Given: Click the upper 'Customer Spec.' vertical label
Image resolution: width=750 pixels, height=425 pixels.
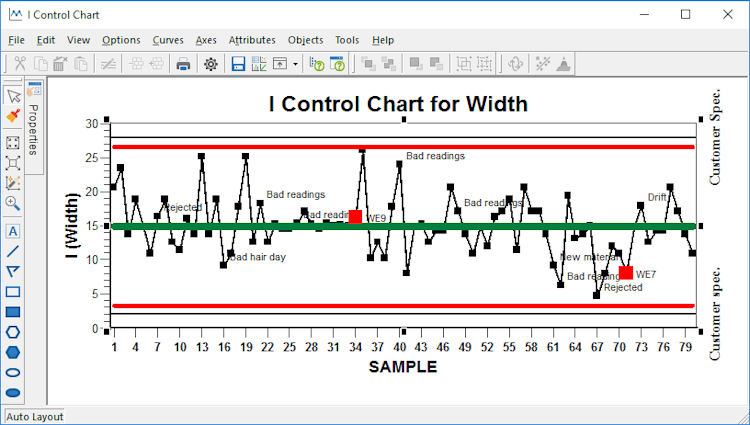Looking at the screenshot, I should click(715, 137).
